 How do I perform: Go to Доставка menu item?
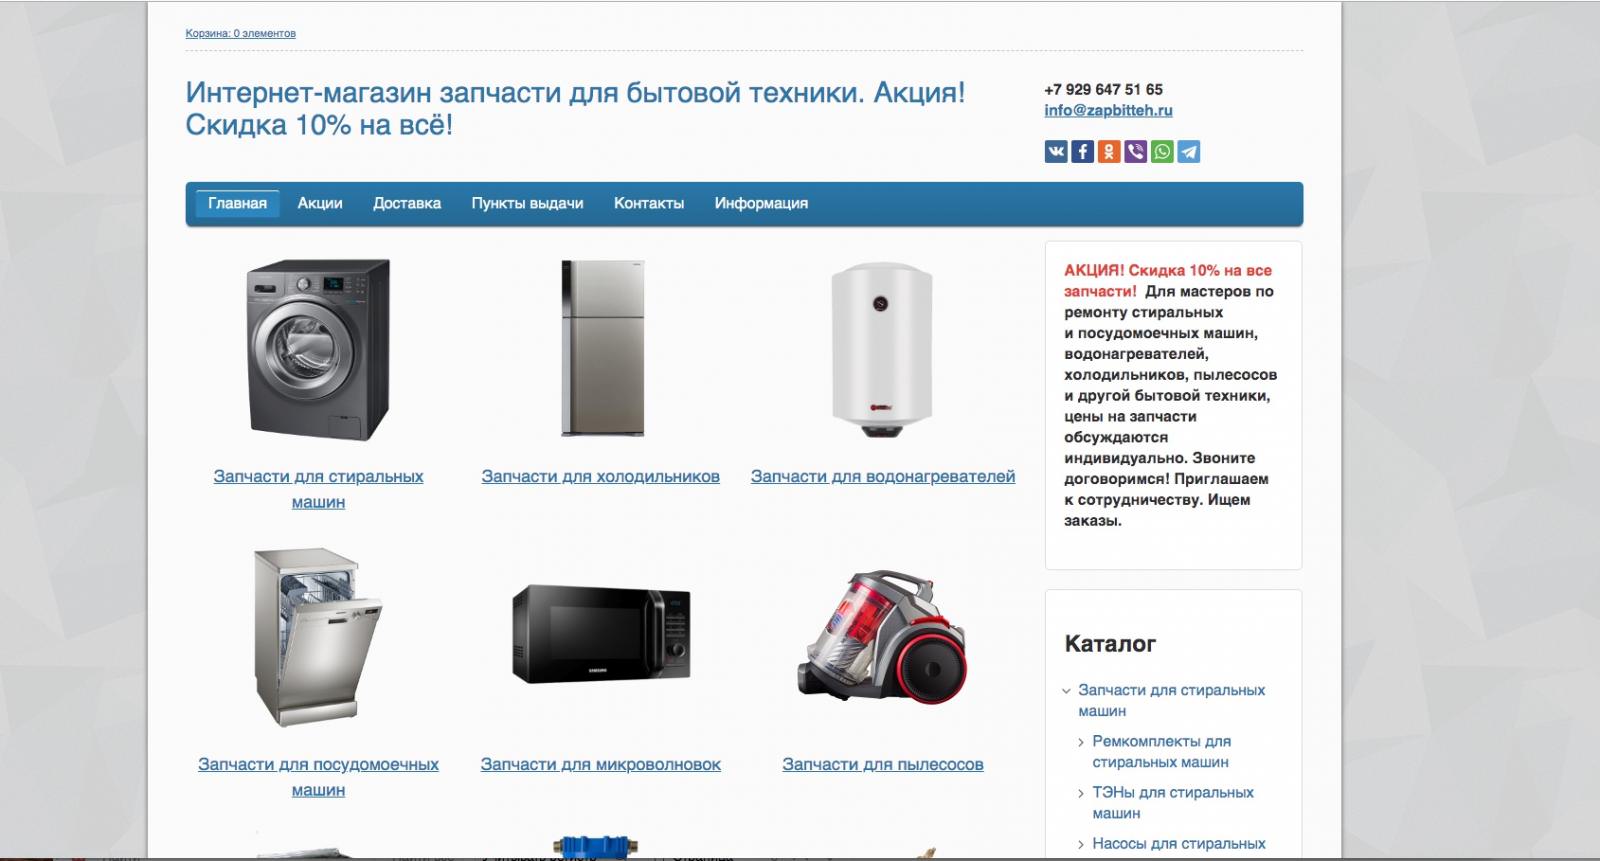407,203
